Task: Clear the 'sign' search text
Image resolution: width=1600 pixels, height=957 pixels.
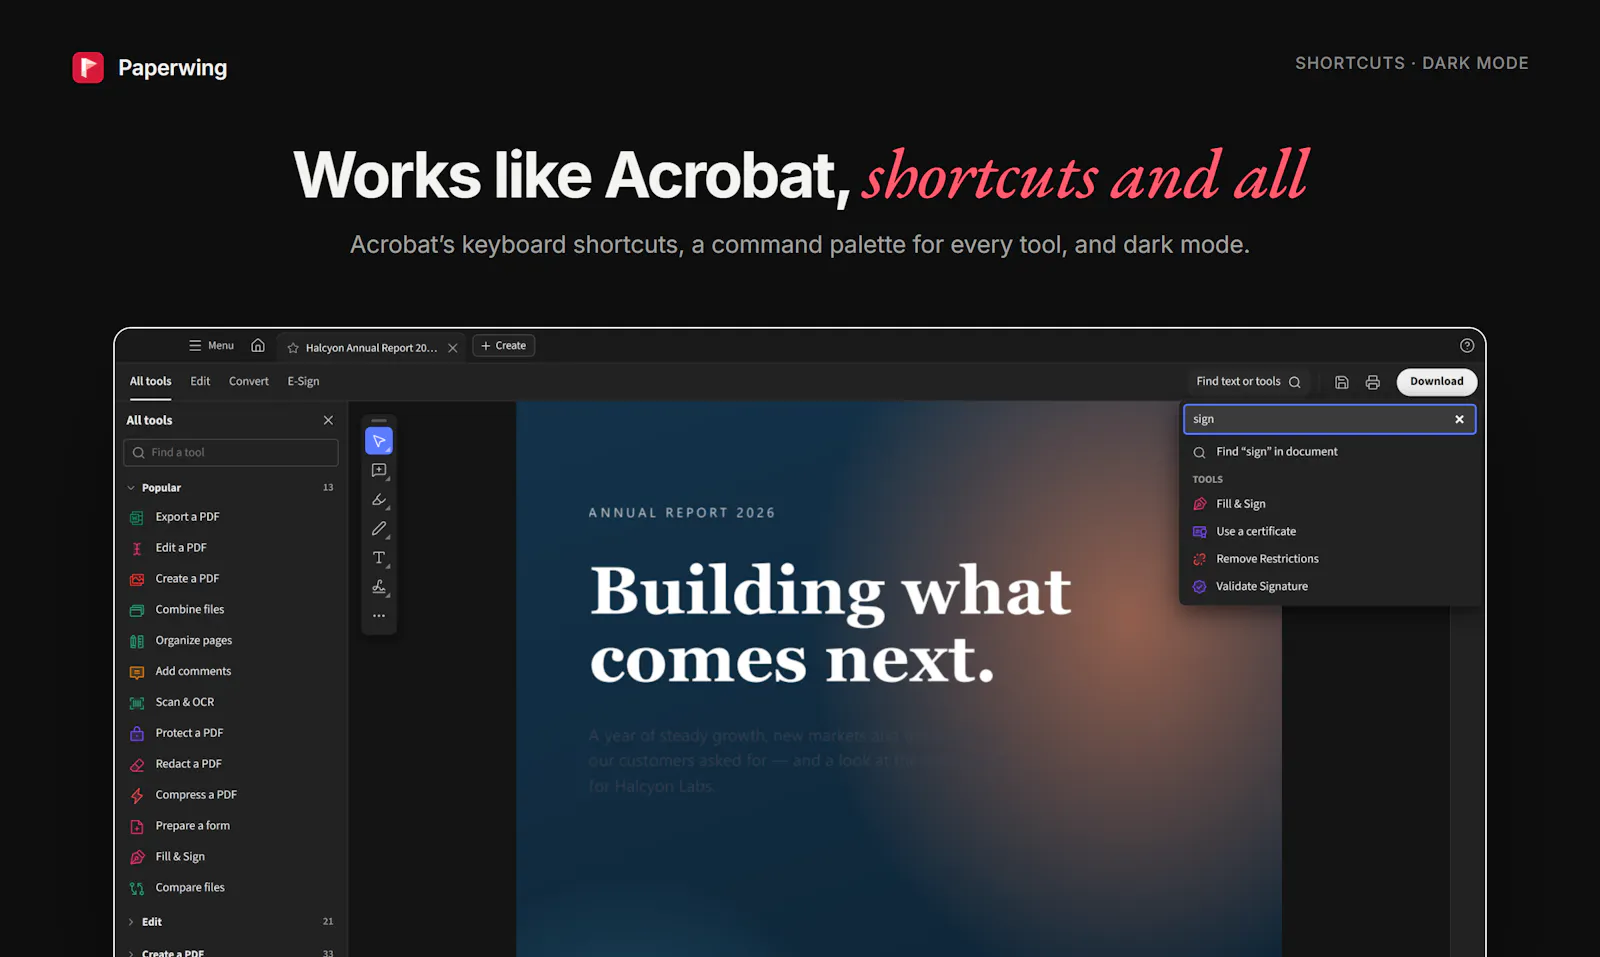Action: (1459, 419)
